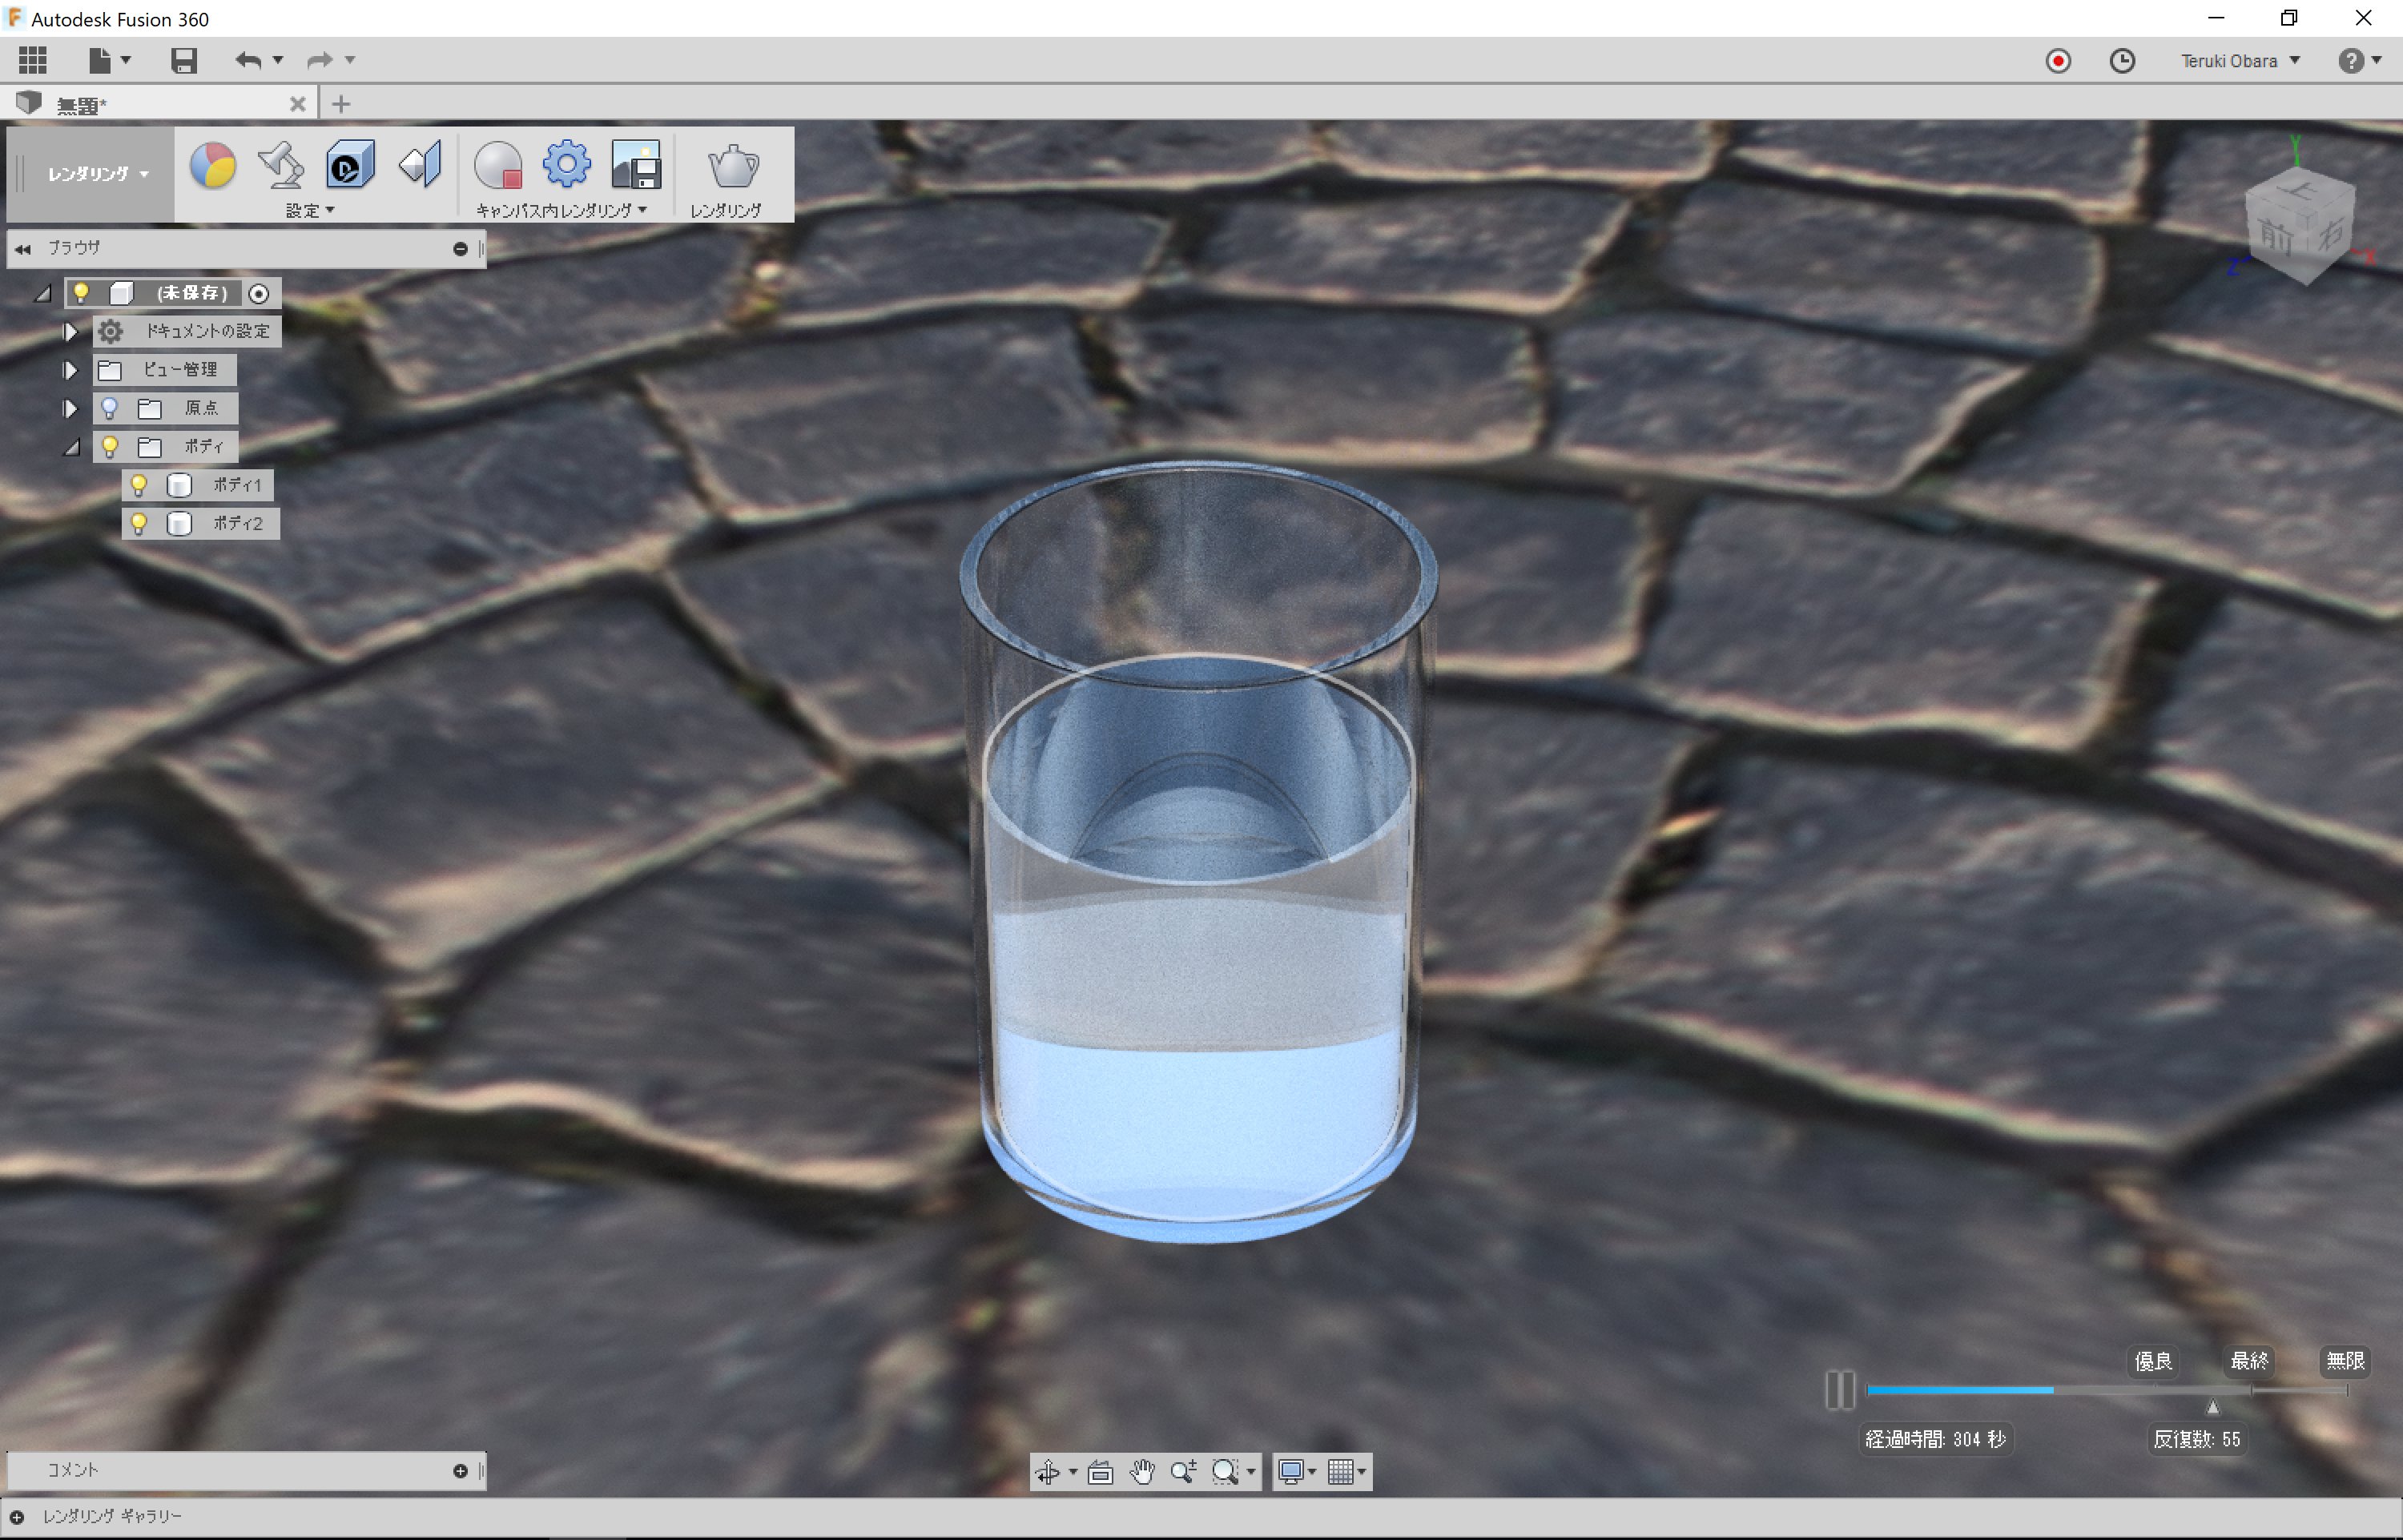The height and width of the screenshot is (1540, 2403).
Task: Stop in-canvas render icon
Action: (x=498, y=166)
